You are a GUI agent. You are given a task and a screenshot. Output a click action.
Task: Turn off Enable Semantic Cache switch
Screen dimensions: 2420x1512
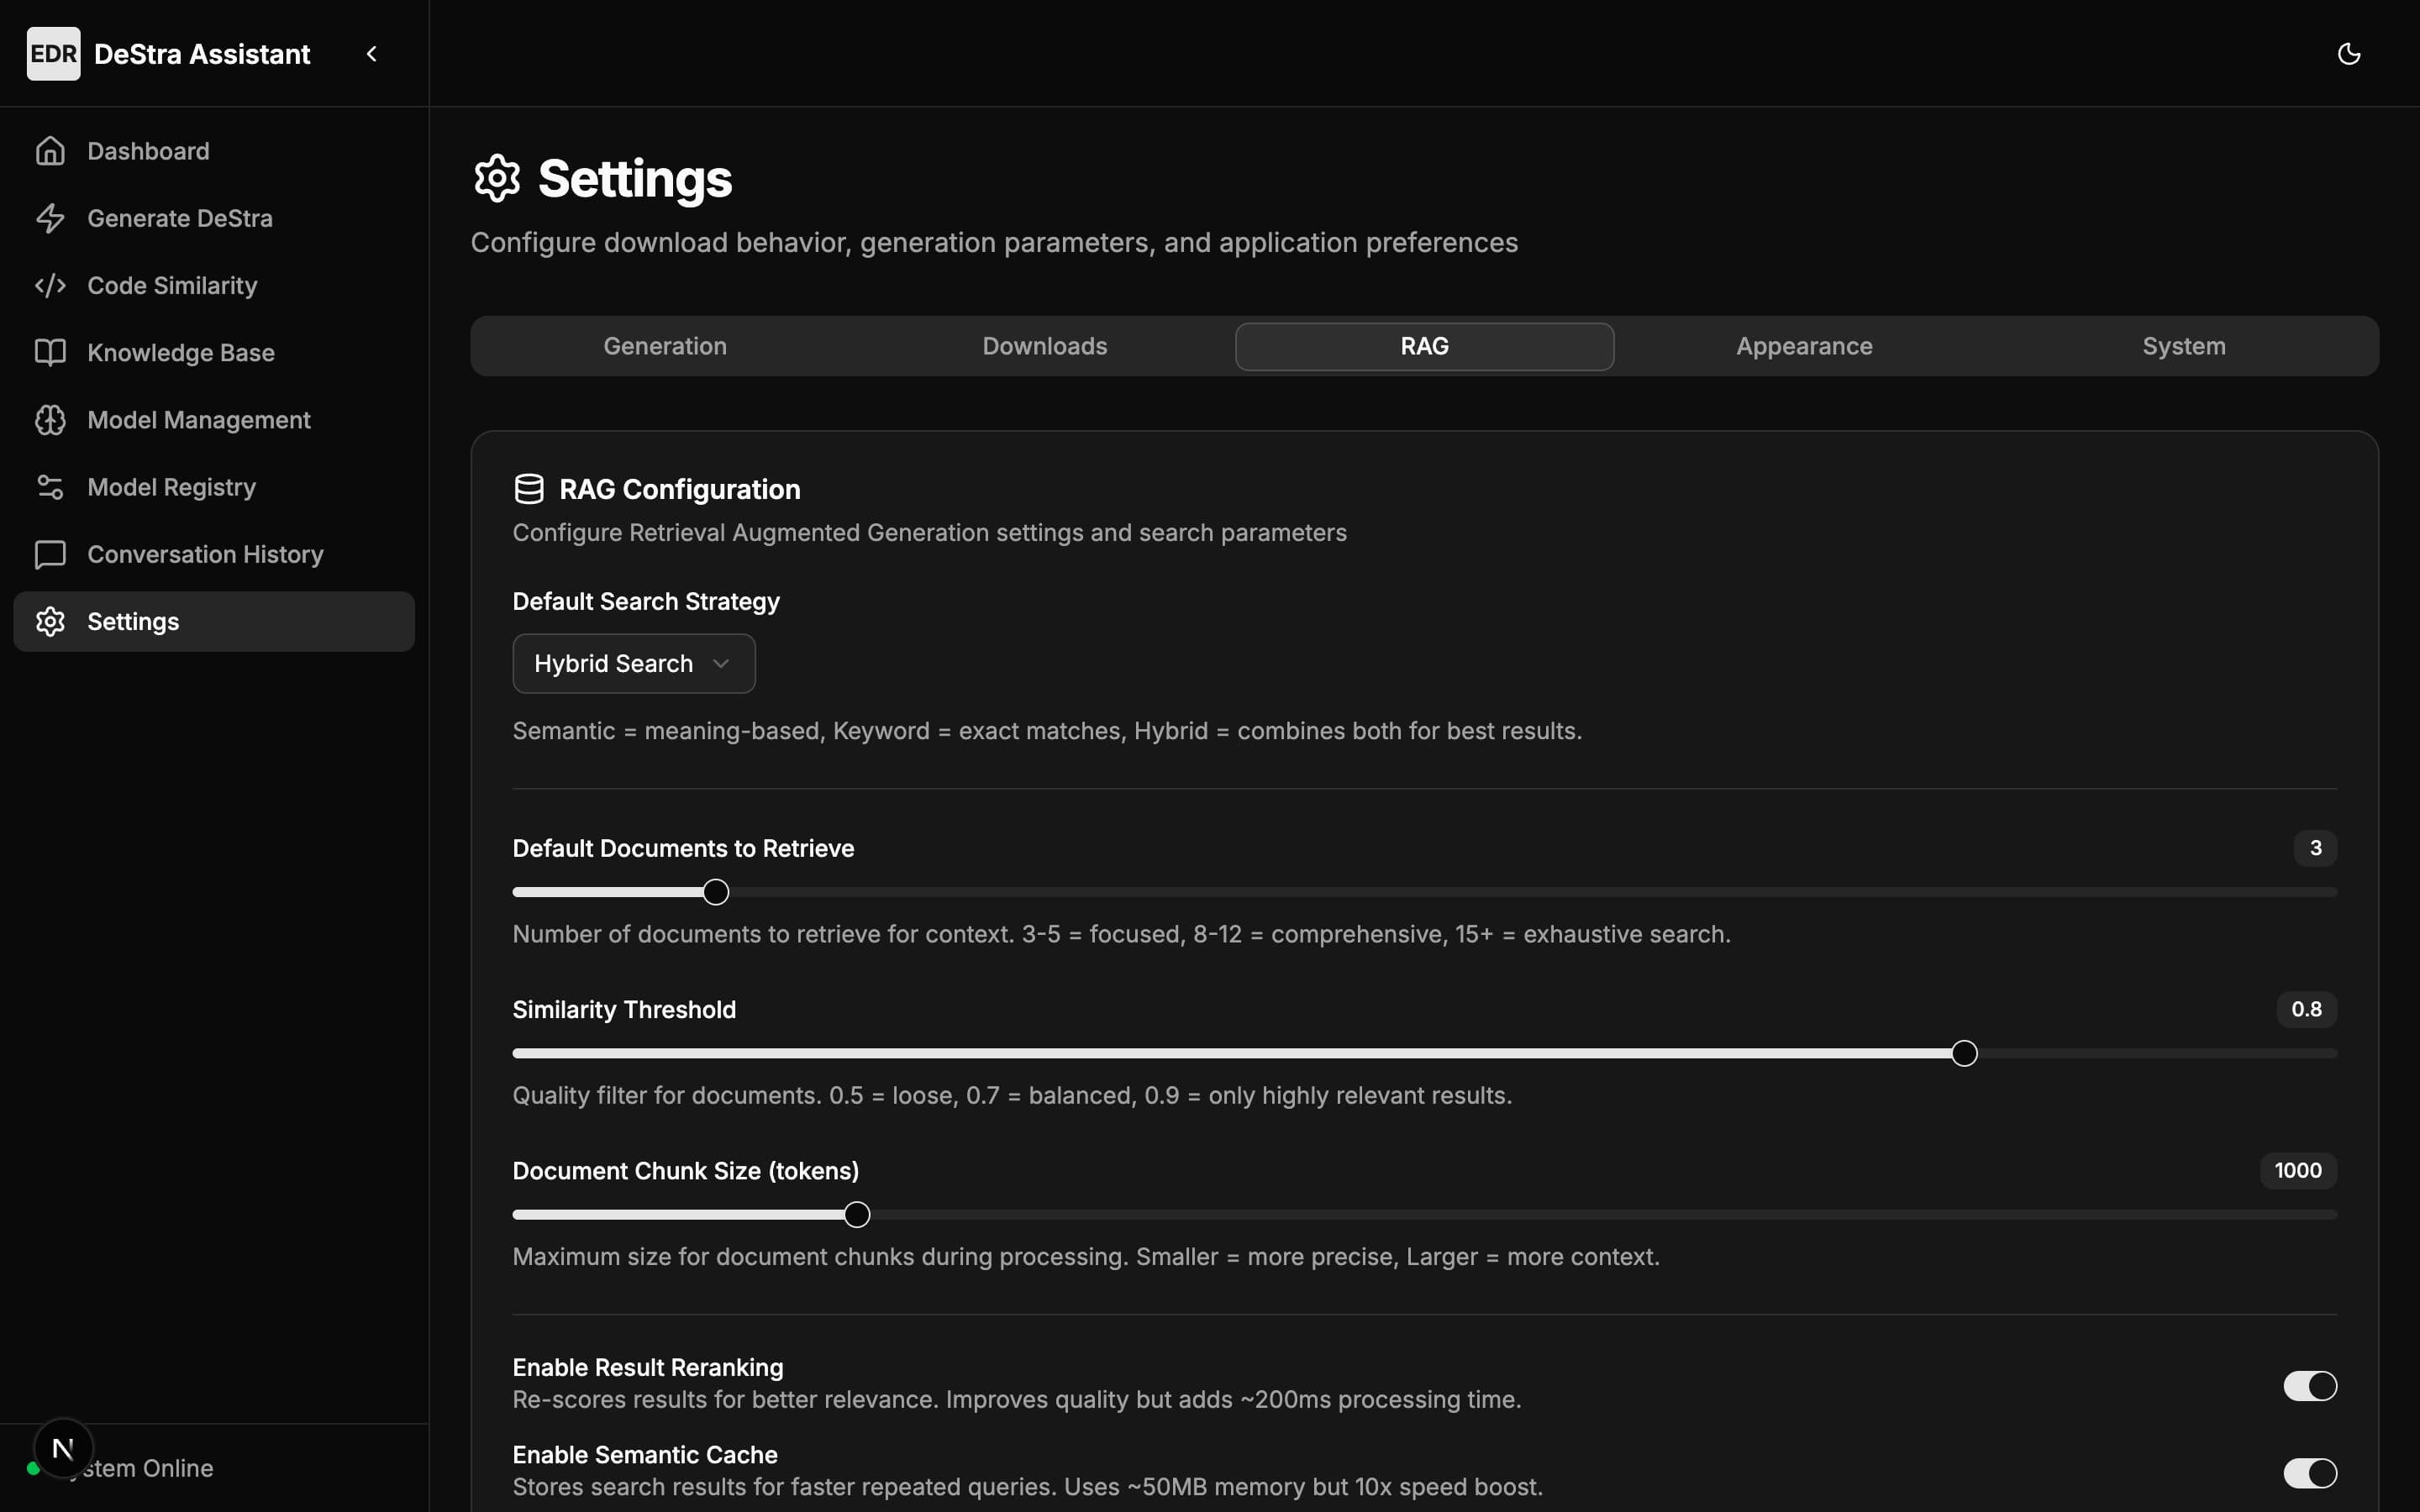click(x=2310, y=1473)
